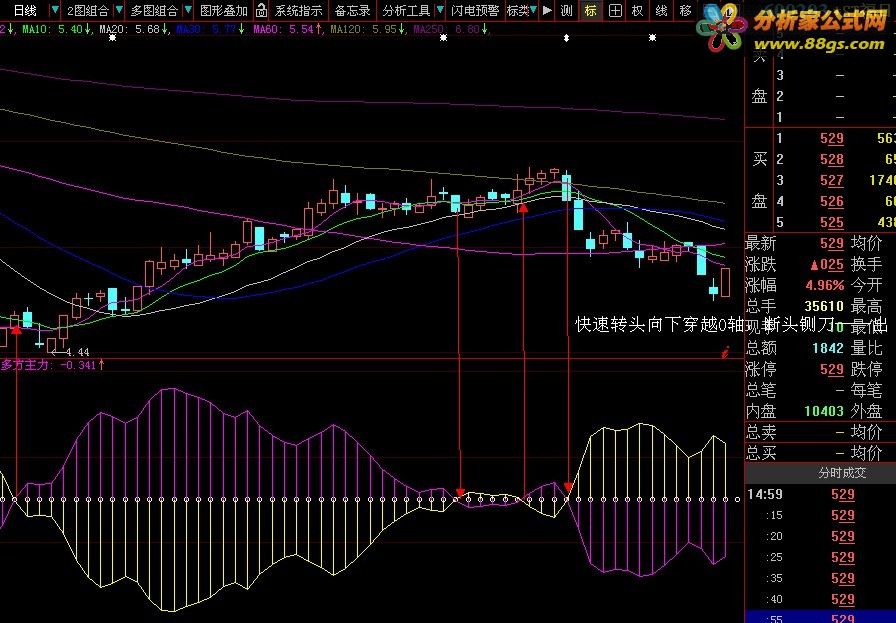Click buy level 4 price 526
Screen dimensions: 896x623
(831, 201)
